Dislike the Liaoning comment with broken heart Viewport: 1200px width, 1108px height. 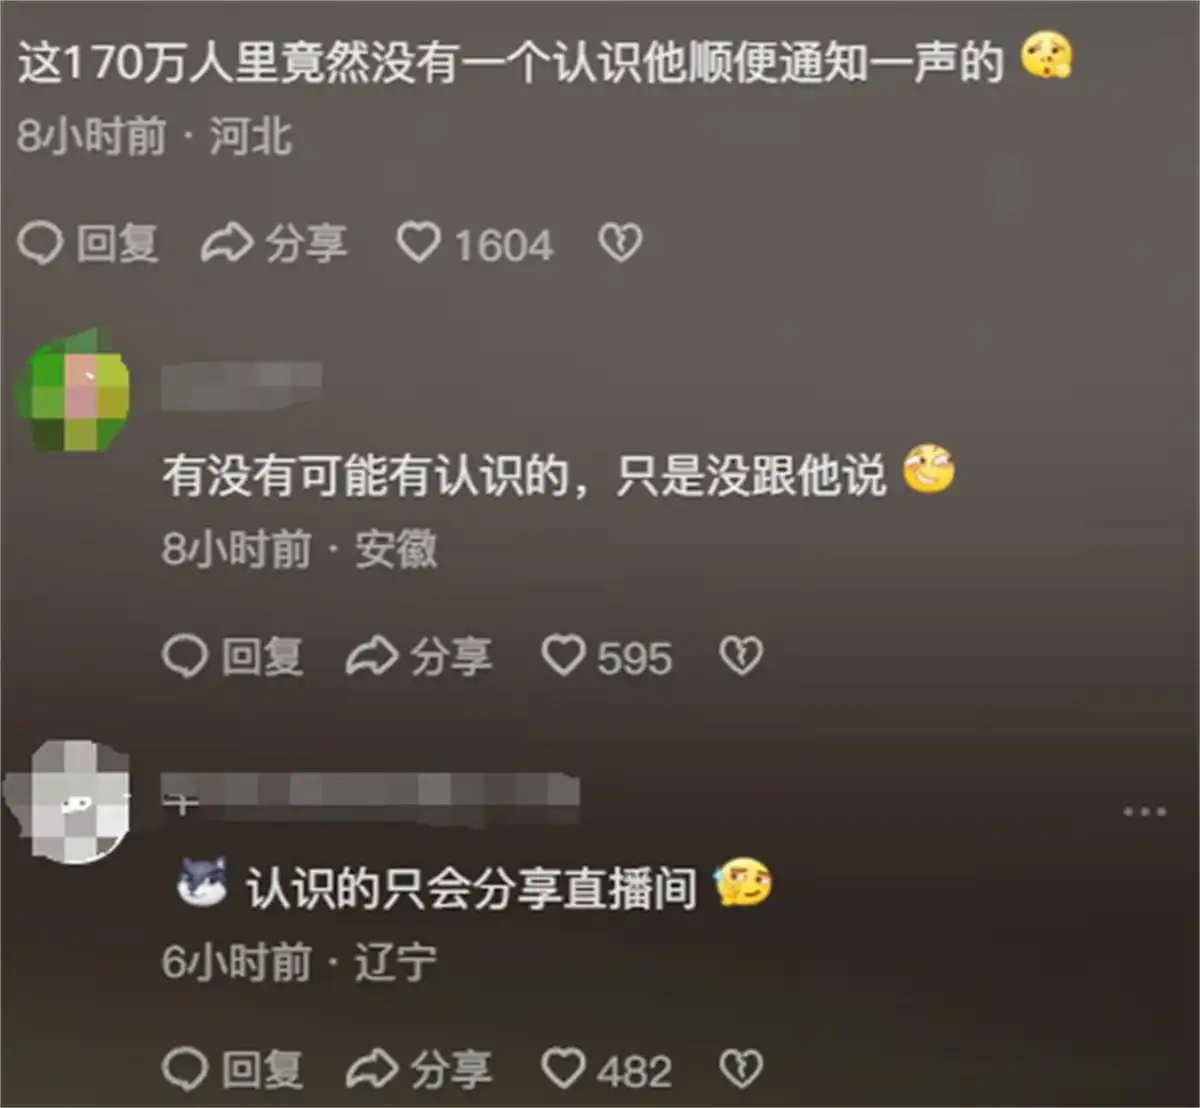coord(741,1069)
